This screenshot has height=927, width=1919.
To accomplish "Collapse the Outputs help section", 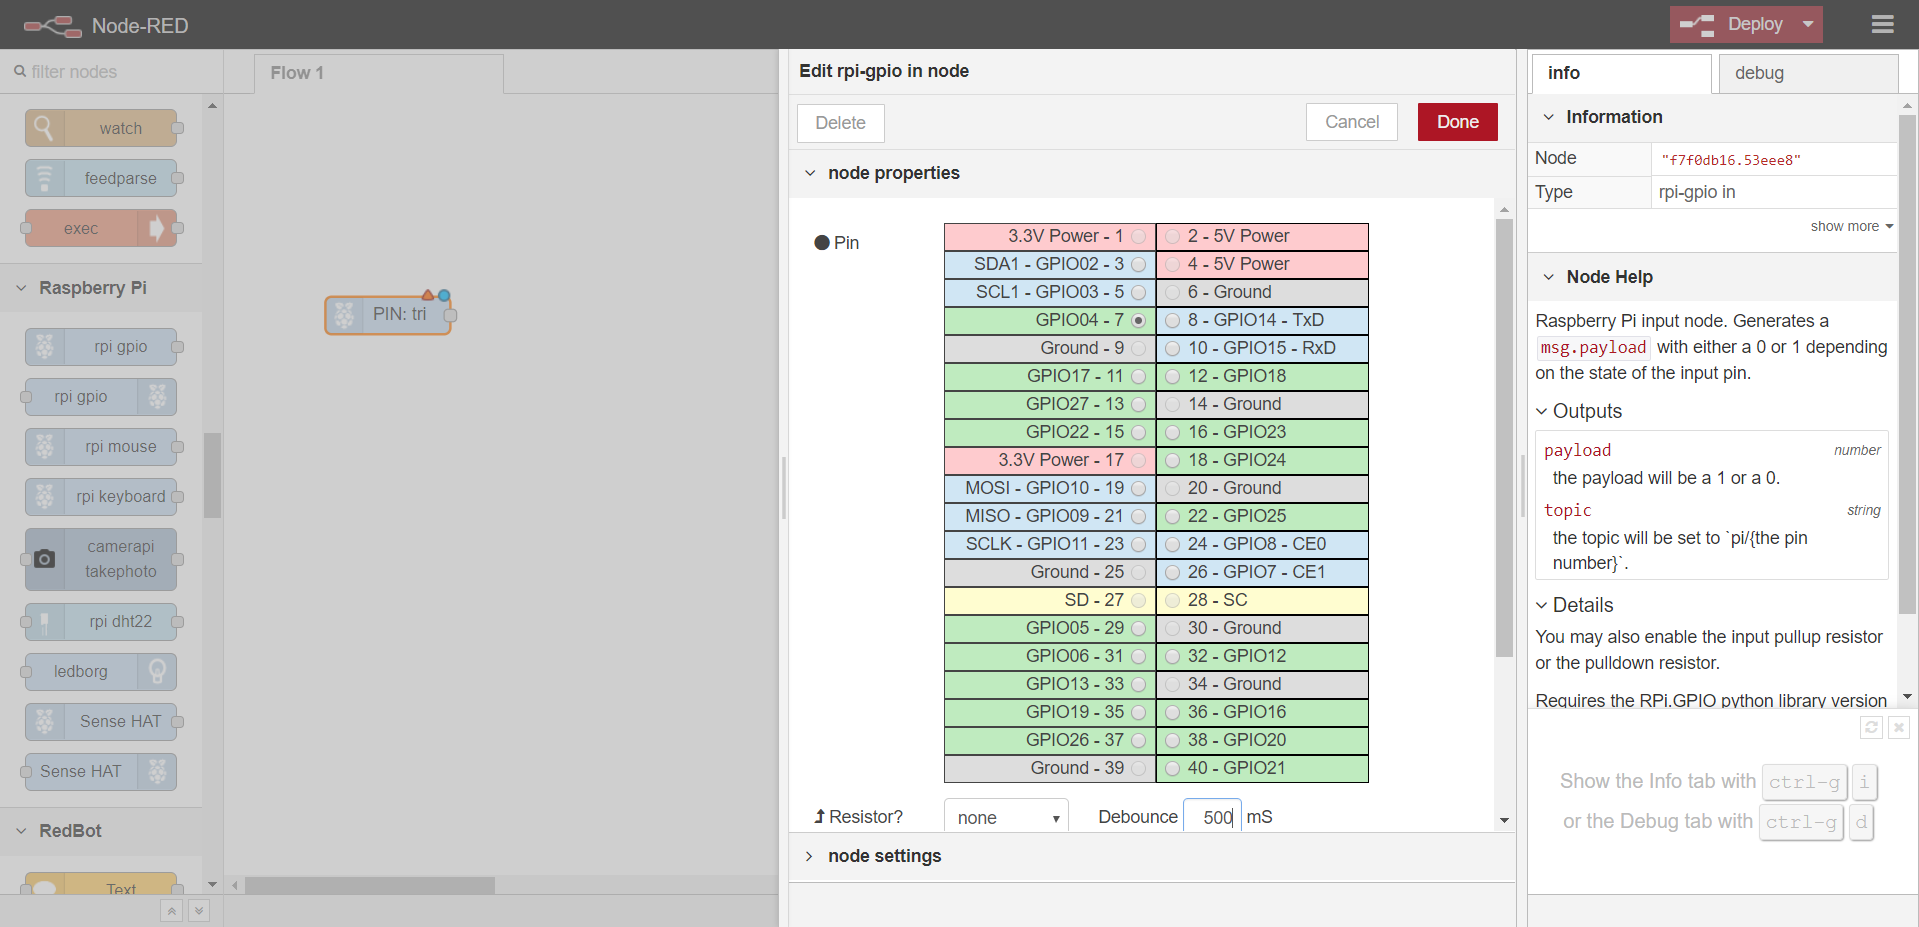I will [1542, 411].
